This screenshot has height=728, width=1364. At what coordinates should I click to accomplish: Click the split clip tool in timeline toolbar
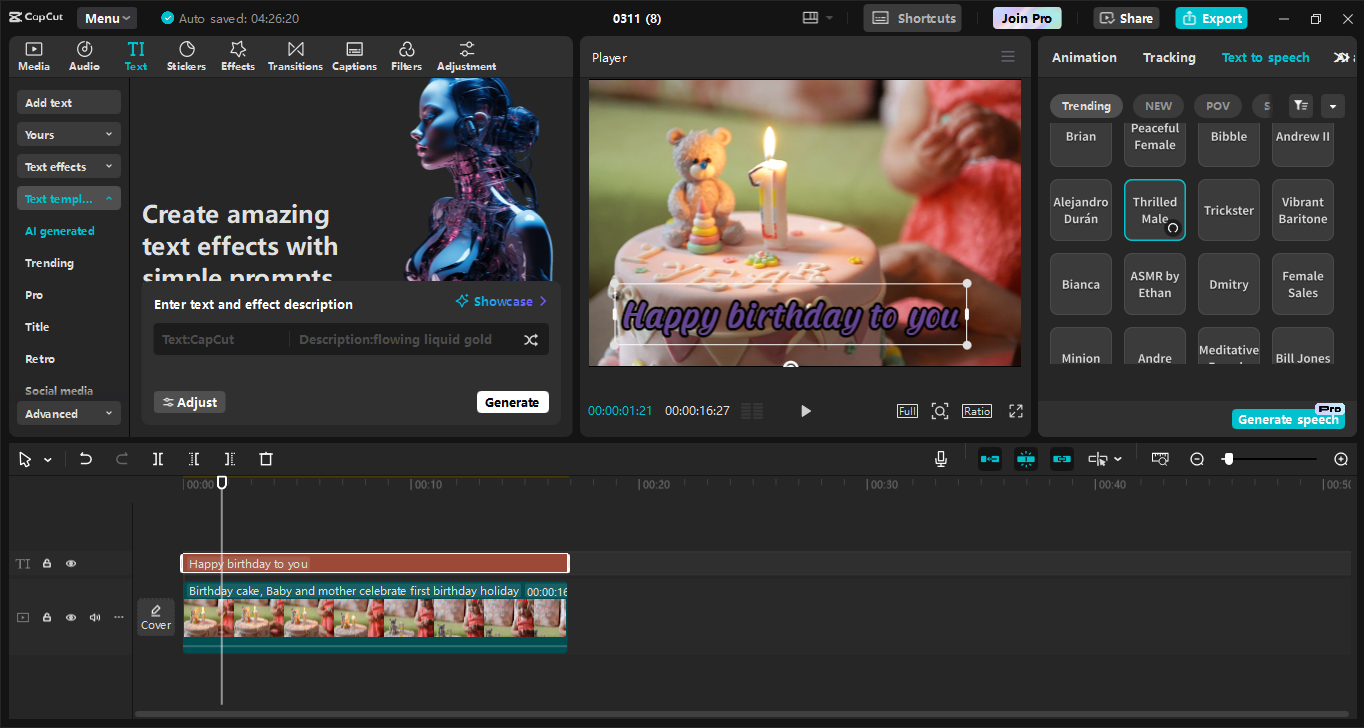[x=158, y=459]
